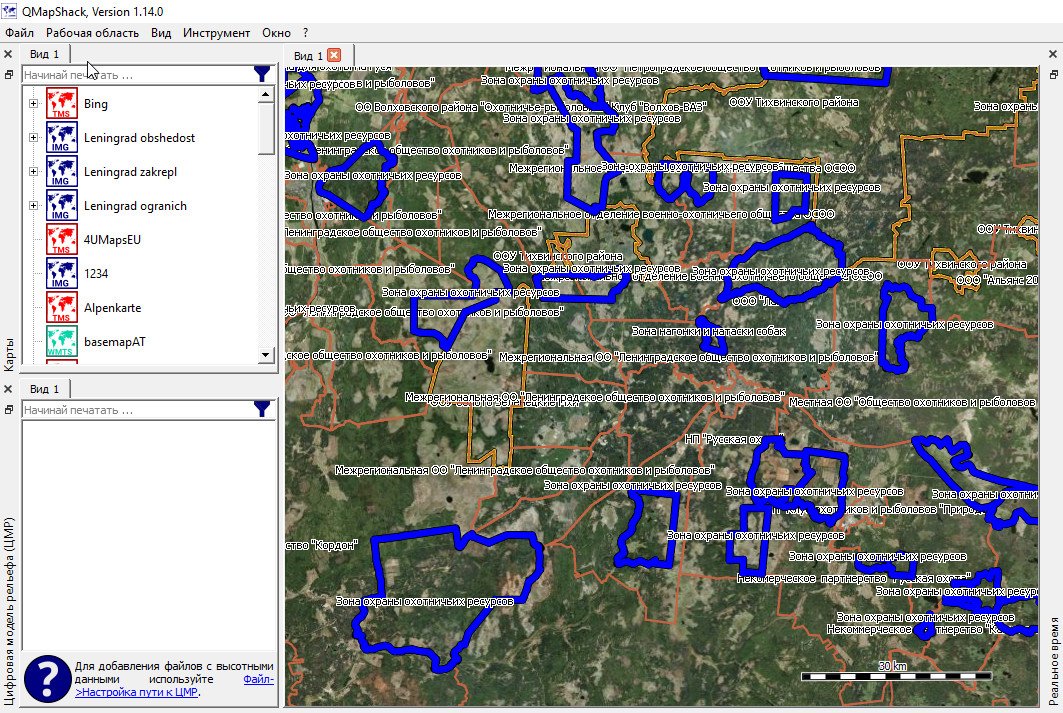Viewport: 1063px width, 713px height.
Task: Click the 4UMapsEU TMS map icon
Action: coord(62,240)
